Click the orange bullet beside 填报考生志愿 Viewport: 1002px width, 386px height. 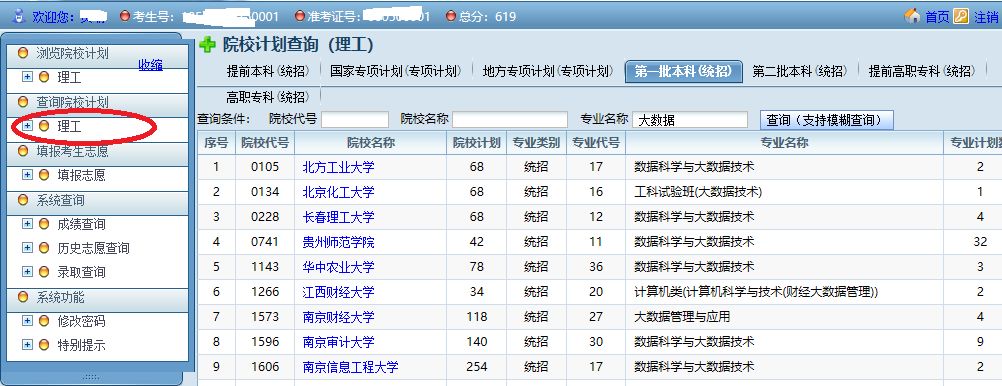(x=23, y=151)
